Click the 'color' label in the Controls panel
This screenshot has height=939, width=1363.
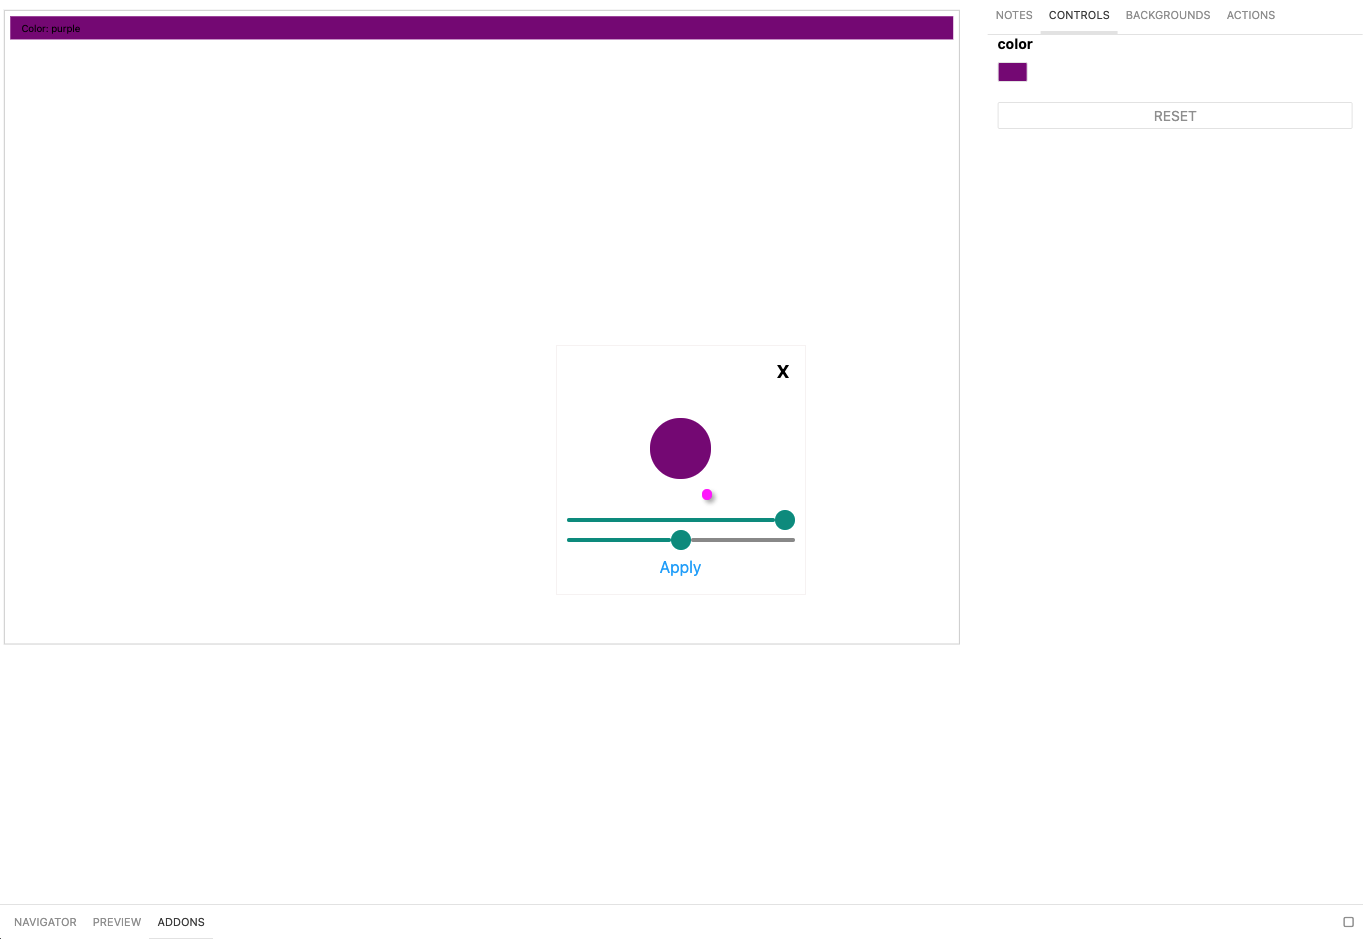pos(1014,44)
